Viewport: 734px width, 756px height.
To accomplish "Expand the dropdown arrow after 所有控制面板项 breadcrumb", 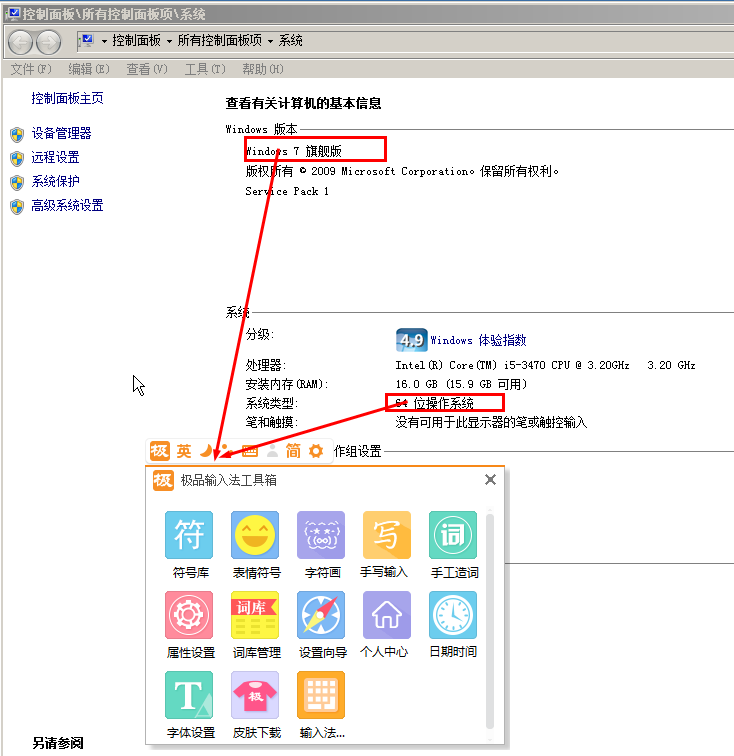I will click(x=271, y=41).
